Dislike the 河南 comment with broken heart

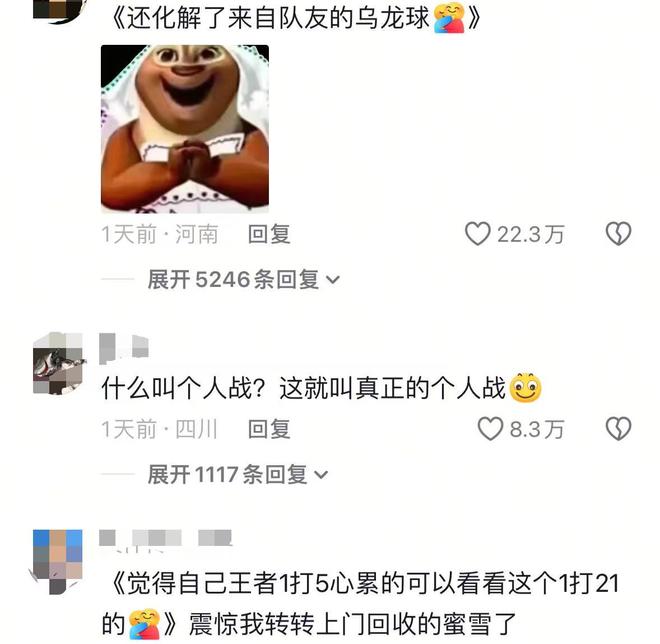(618, 234)
